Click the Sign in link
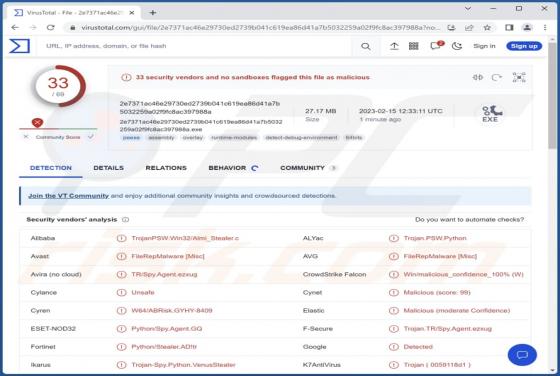The image size is (560, 376). (x=484, y=46)
